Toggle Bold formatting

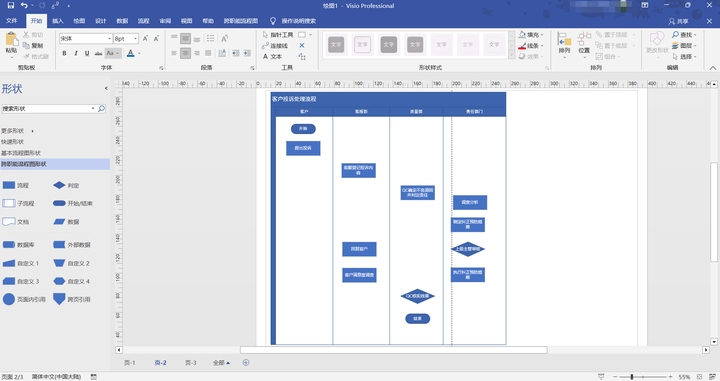pyautogui.click(x=64, y=53)
